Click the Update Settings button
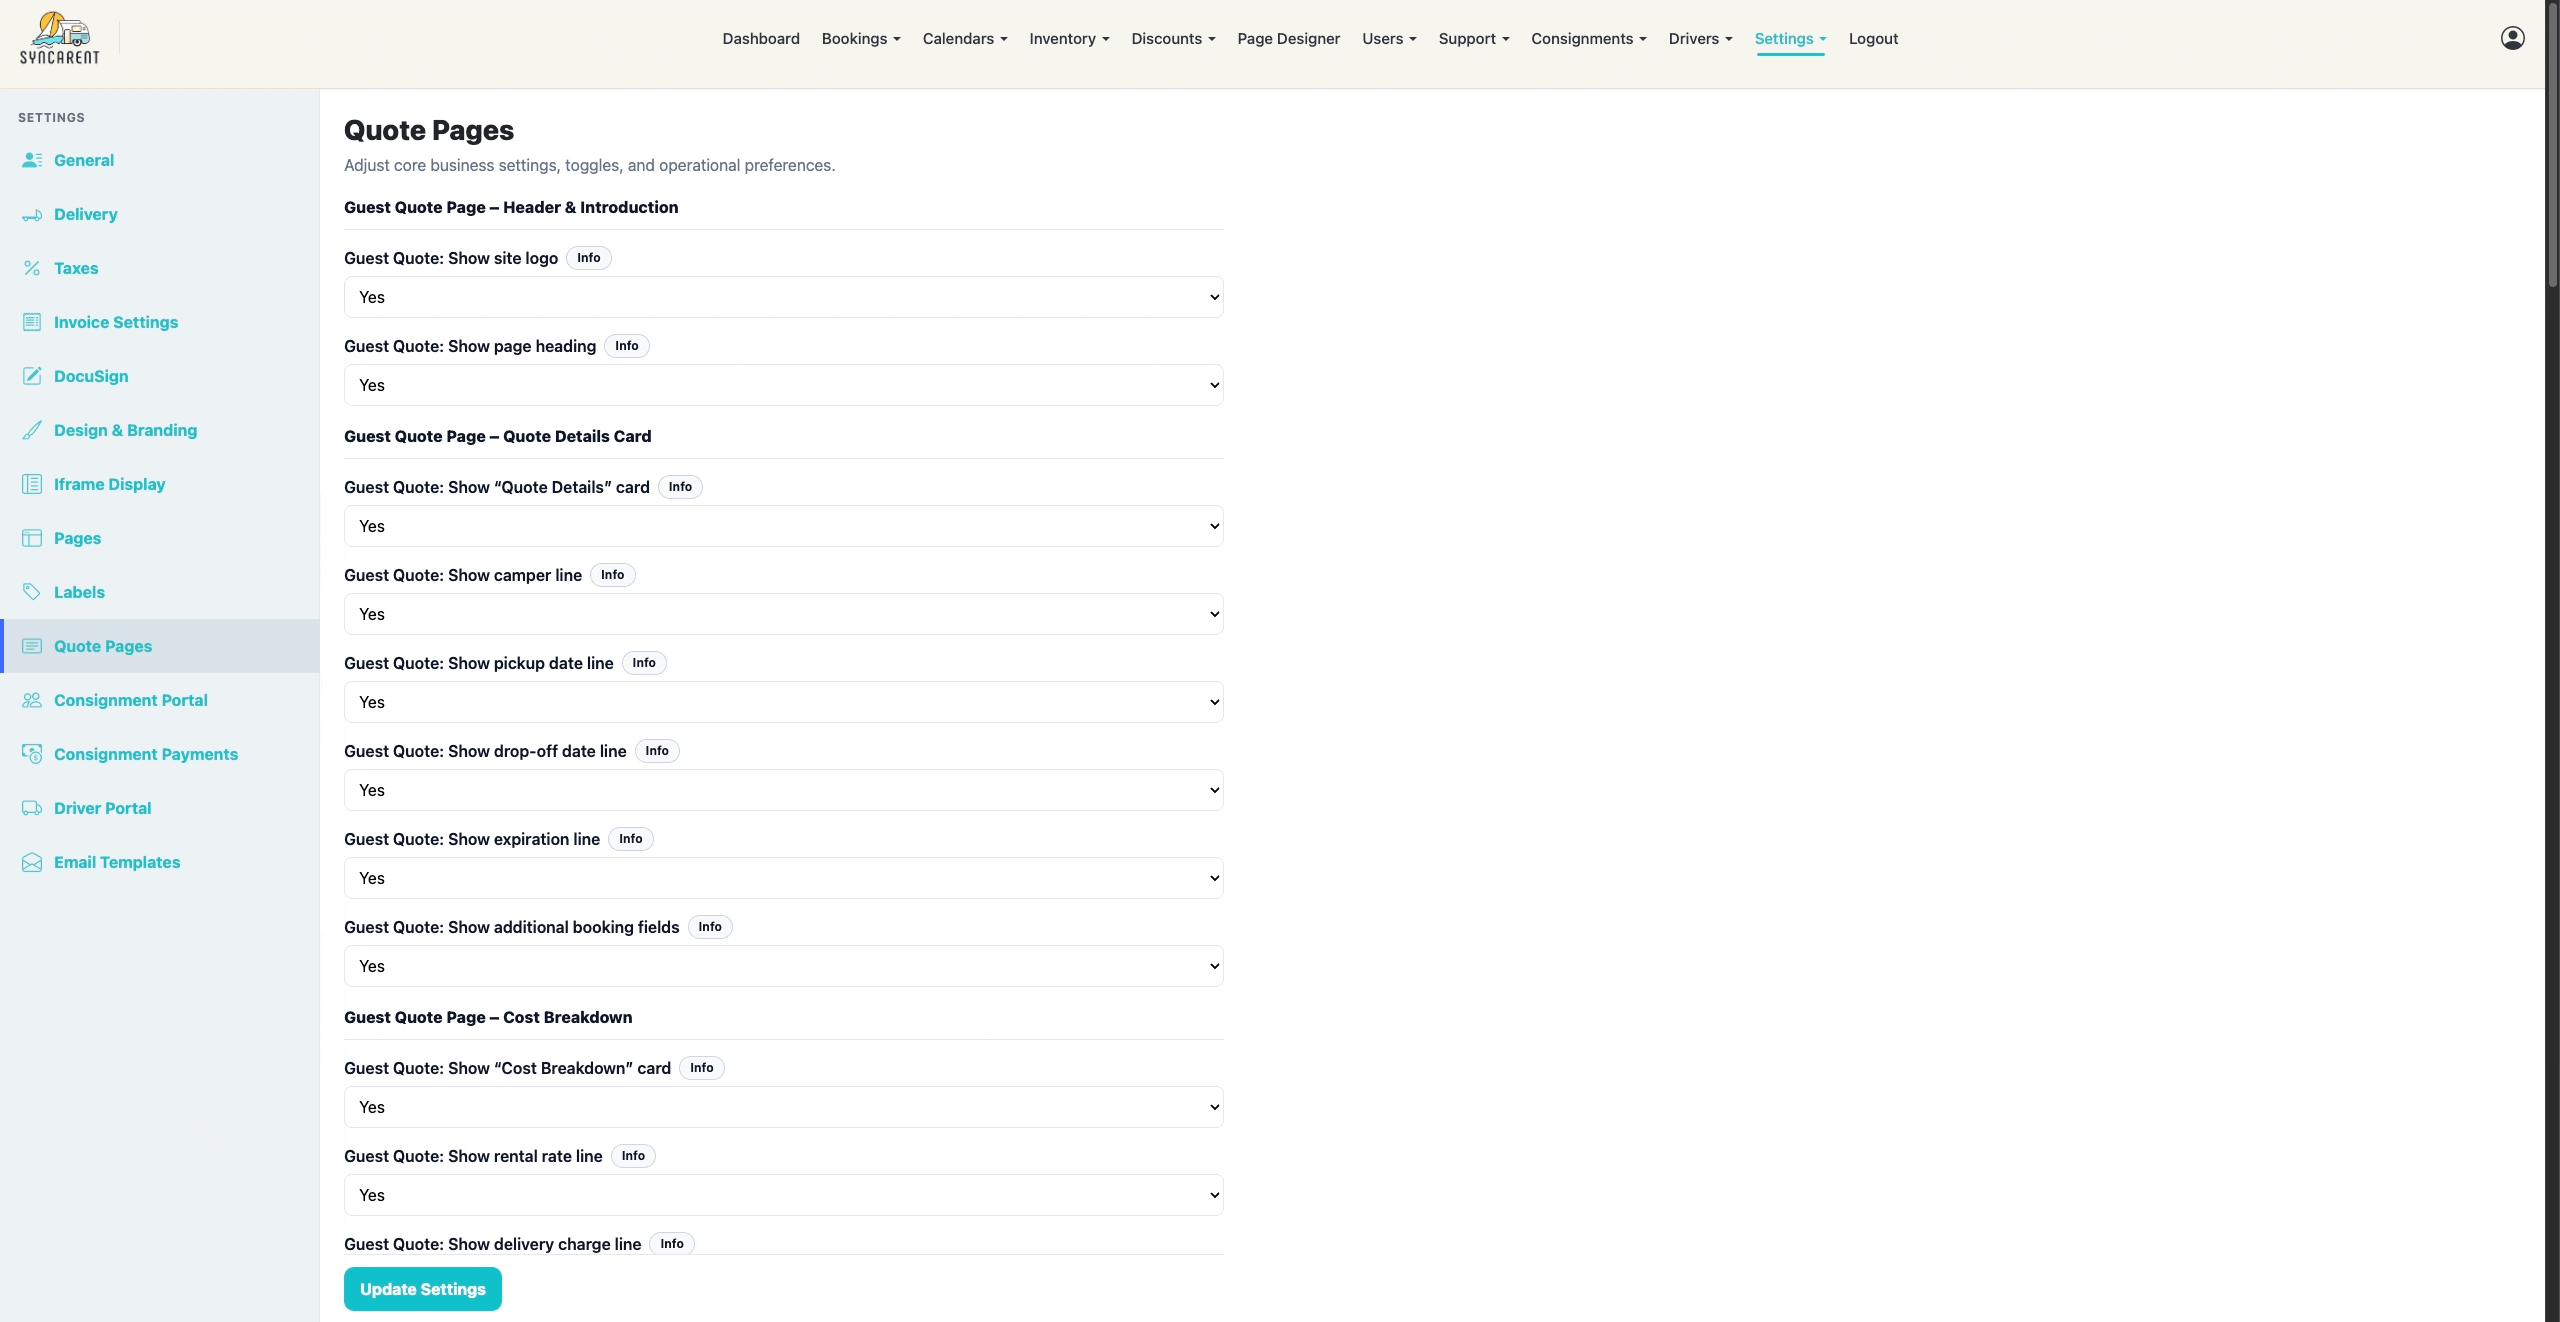 click(423, 1289)
